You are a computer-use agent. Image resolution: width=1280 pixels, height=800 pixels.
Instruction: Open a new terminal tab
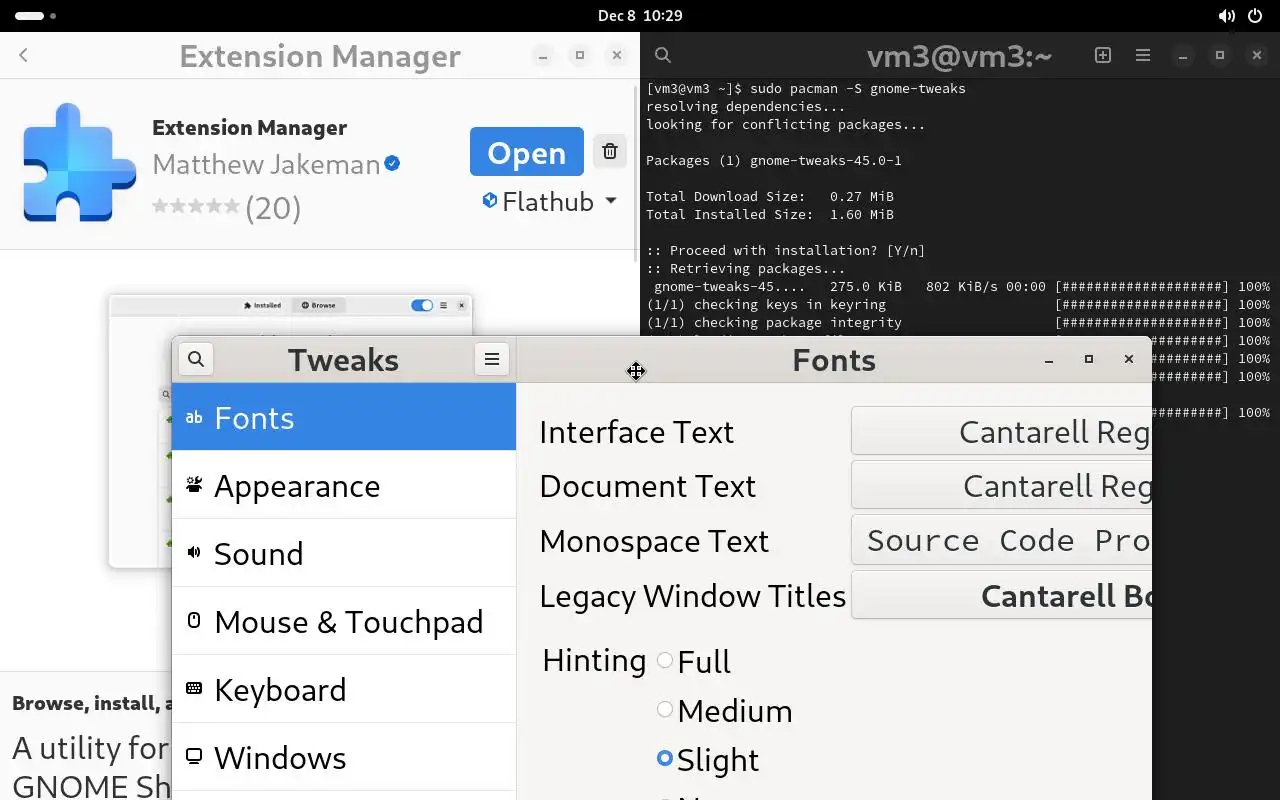(1103, 56)
